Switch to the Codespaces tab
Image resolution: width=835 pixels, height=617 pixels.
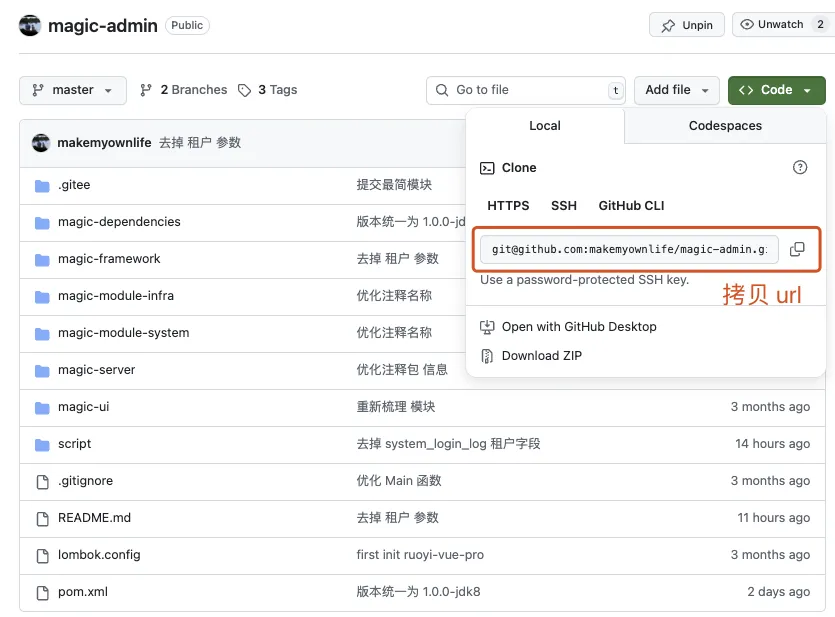pos(725,126)
